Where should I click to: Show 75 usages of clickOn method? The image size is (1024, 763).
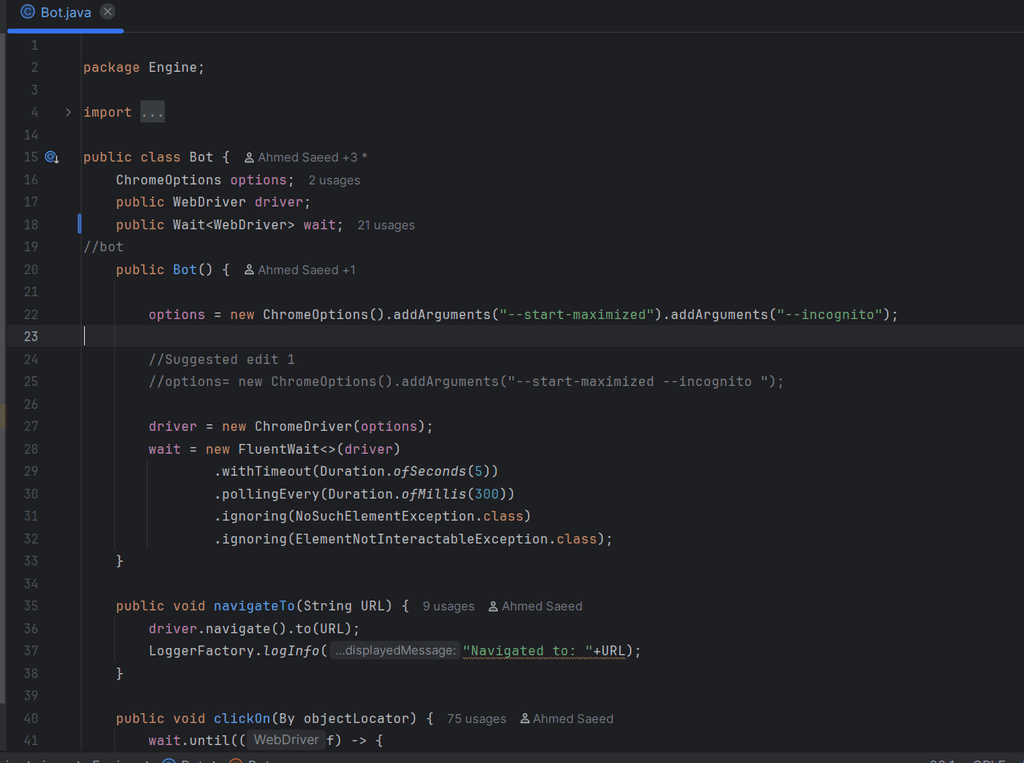tap(476, 719)
